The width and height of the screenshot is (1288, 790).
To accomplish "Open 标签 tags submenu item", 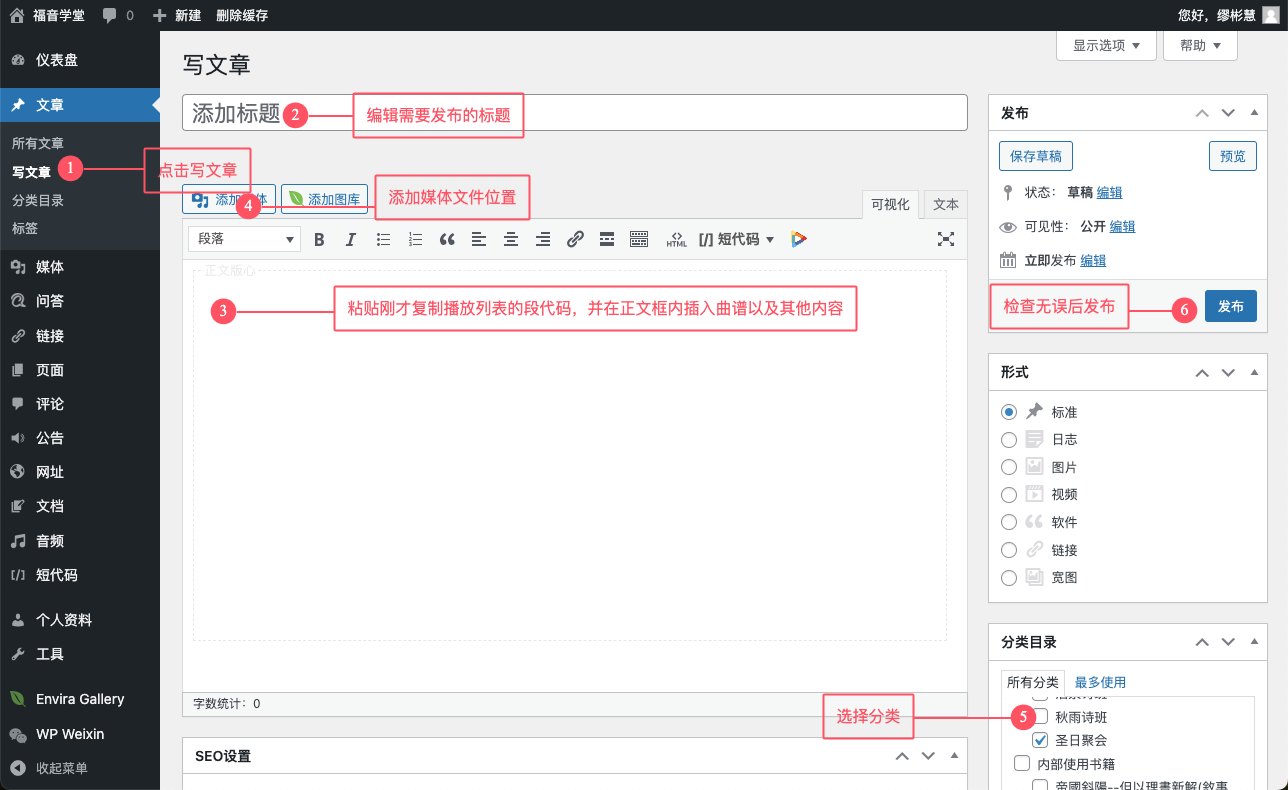I will pos(25,228).
